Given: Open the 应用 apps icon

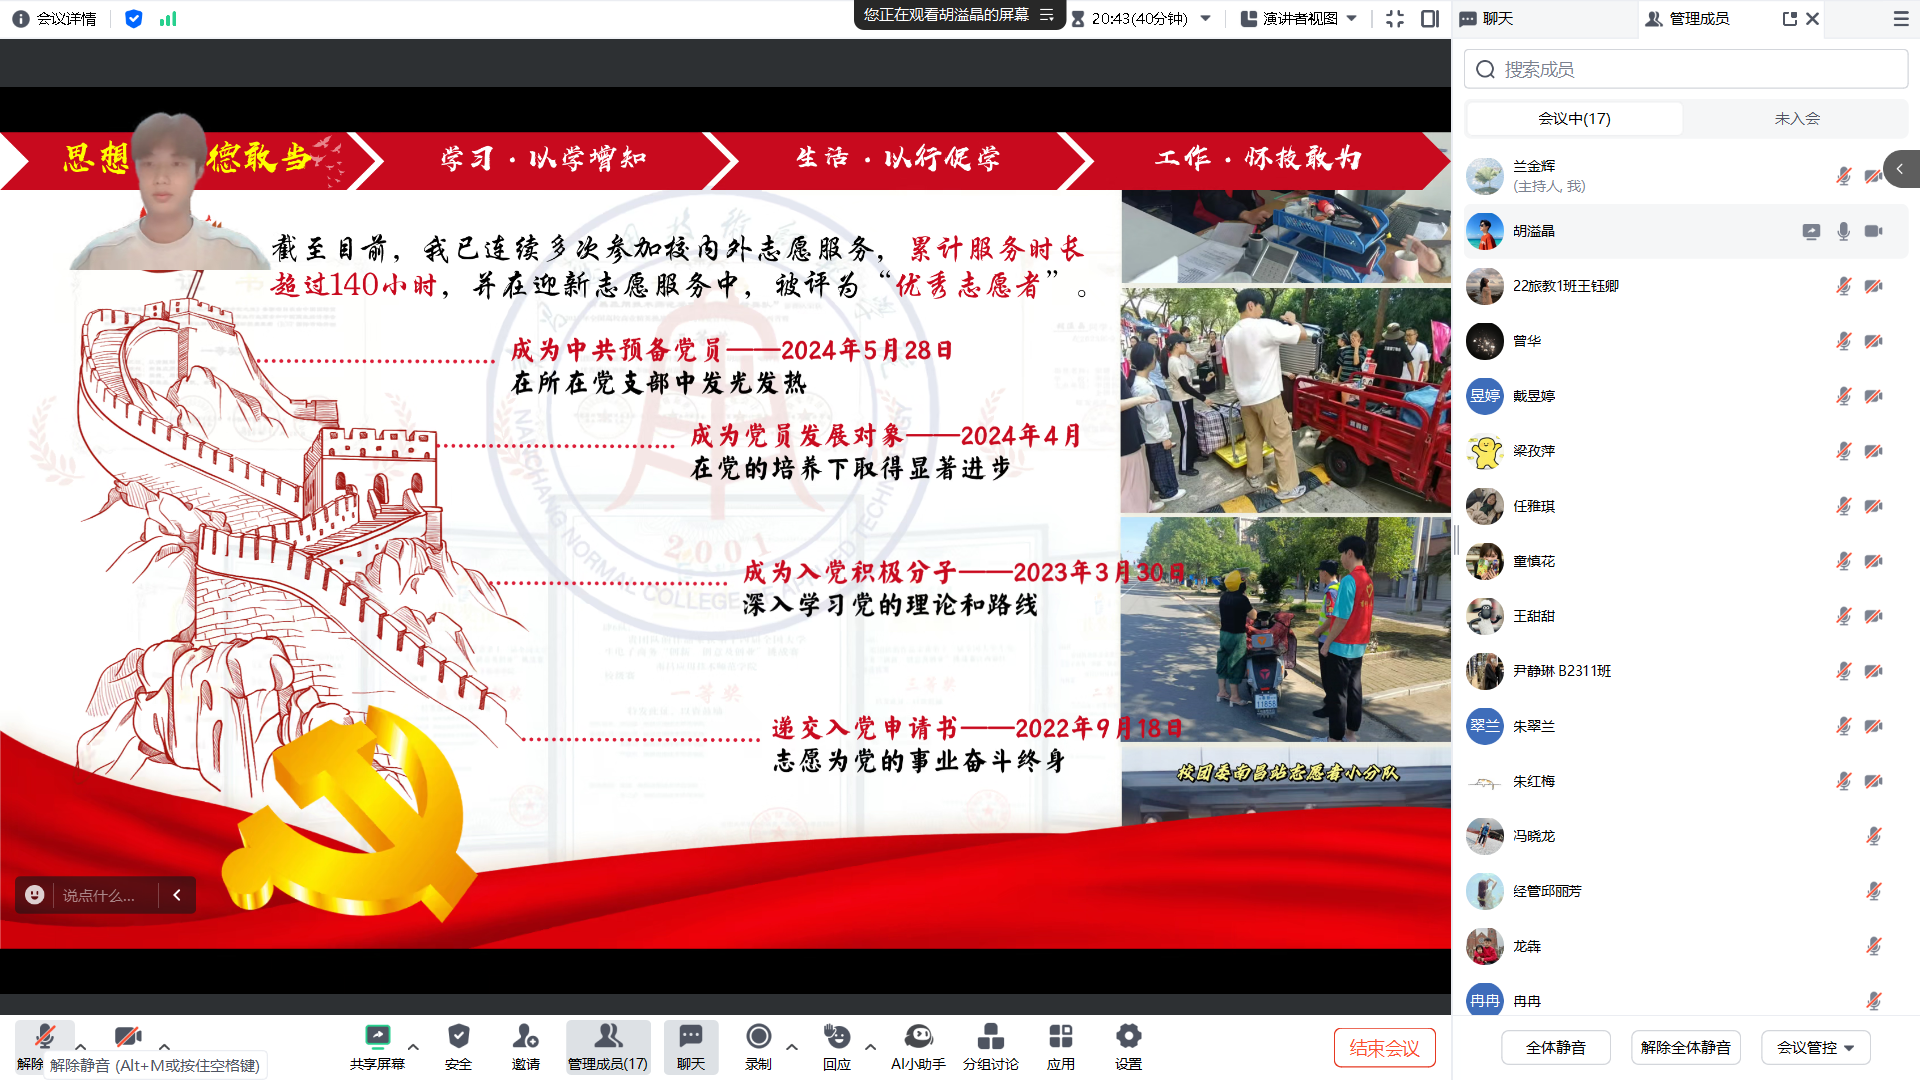Looking at the screenshot, I should (1060, 1037).
